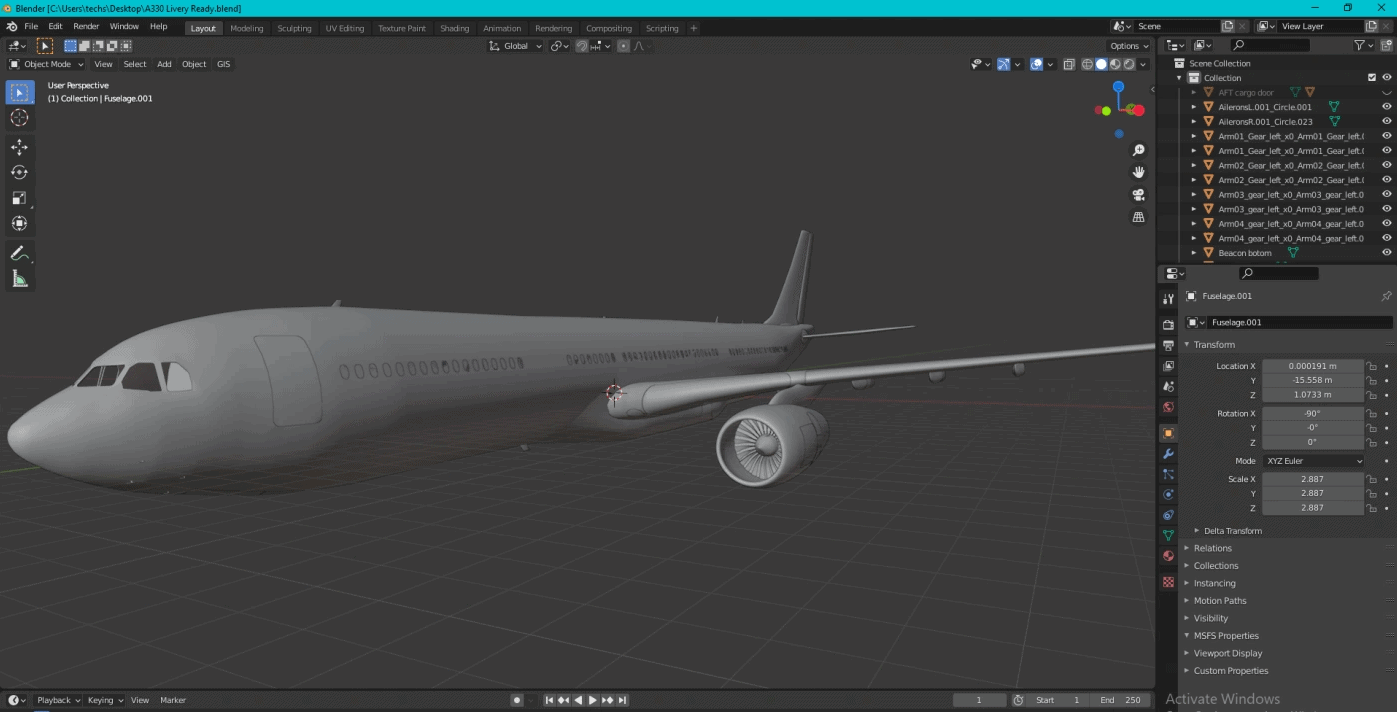Hide AileronsL.001_Circle.001 using eye icon
This screenshot has width=1397, height=712.
pyautogui.click(x=1386, y=107)
